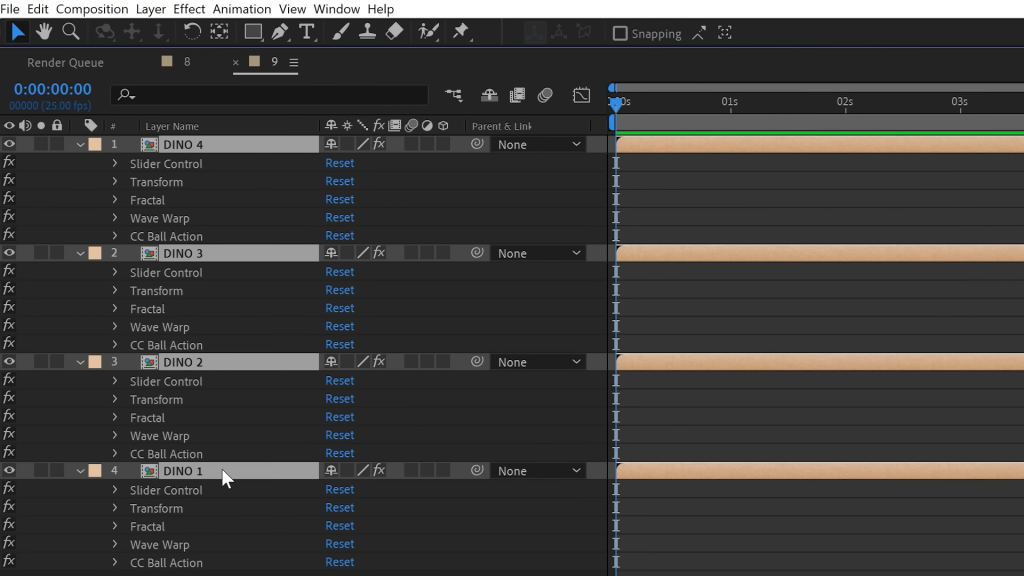
Task: Collapse the DINO 3 layer
Action: coord(80,253)
